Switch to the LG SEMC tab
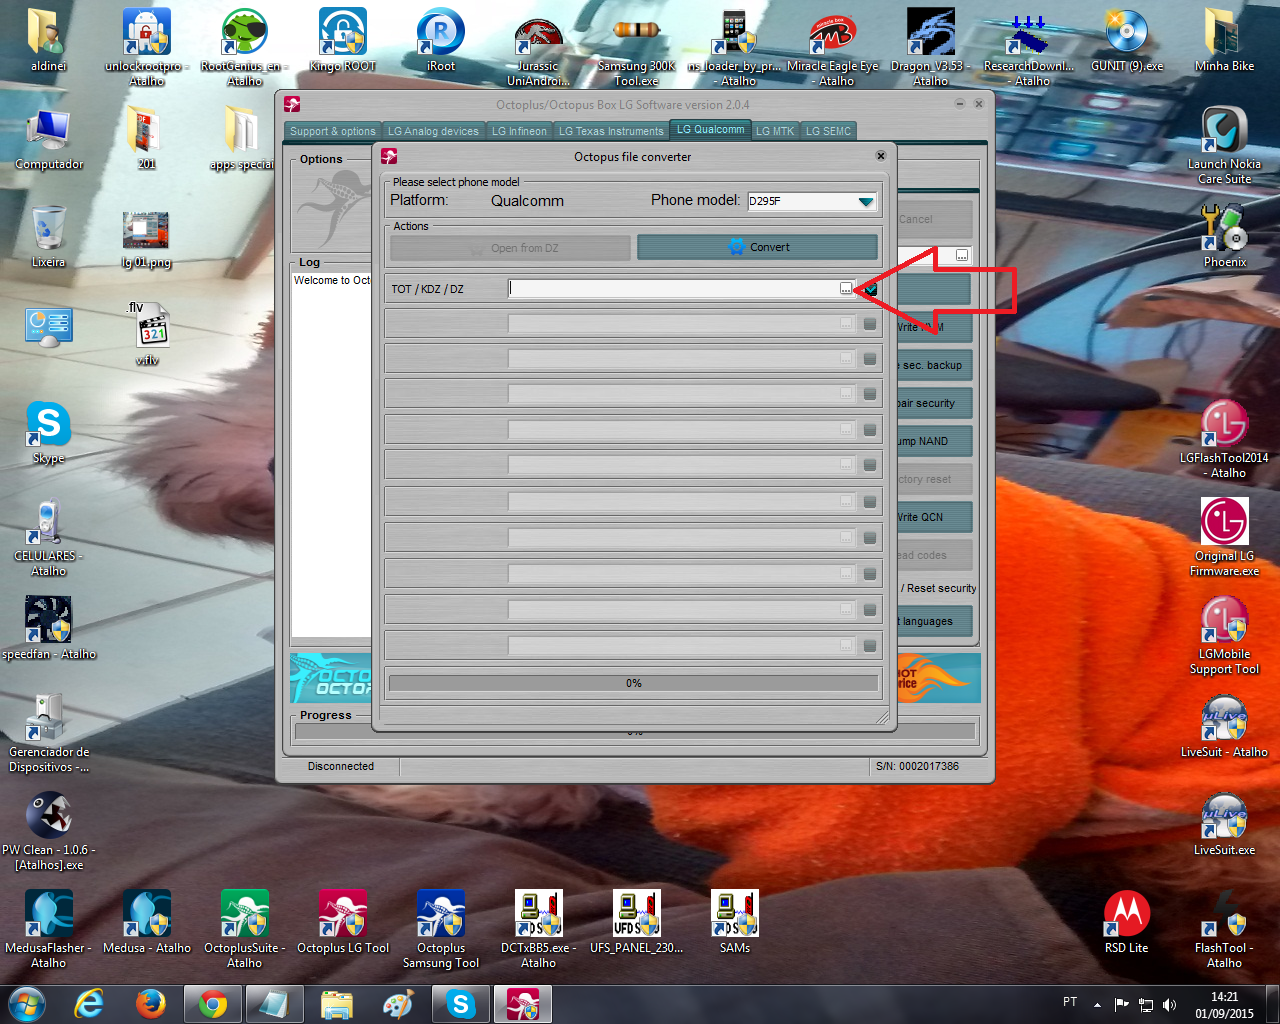The height and width of the screenshot is (1024, 1280). (829, 131)
